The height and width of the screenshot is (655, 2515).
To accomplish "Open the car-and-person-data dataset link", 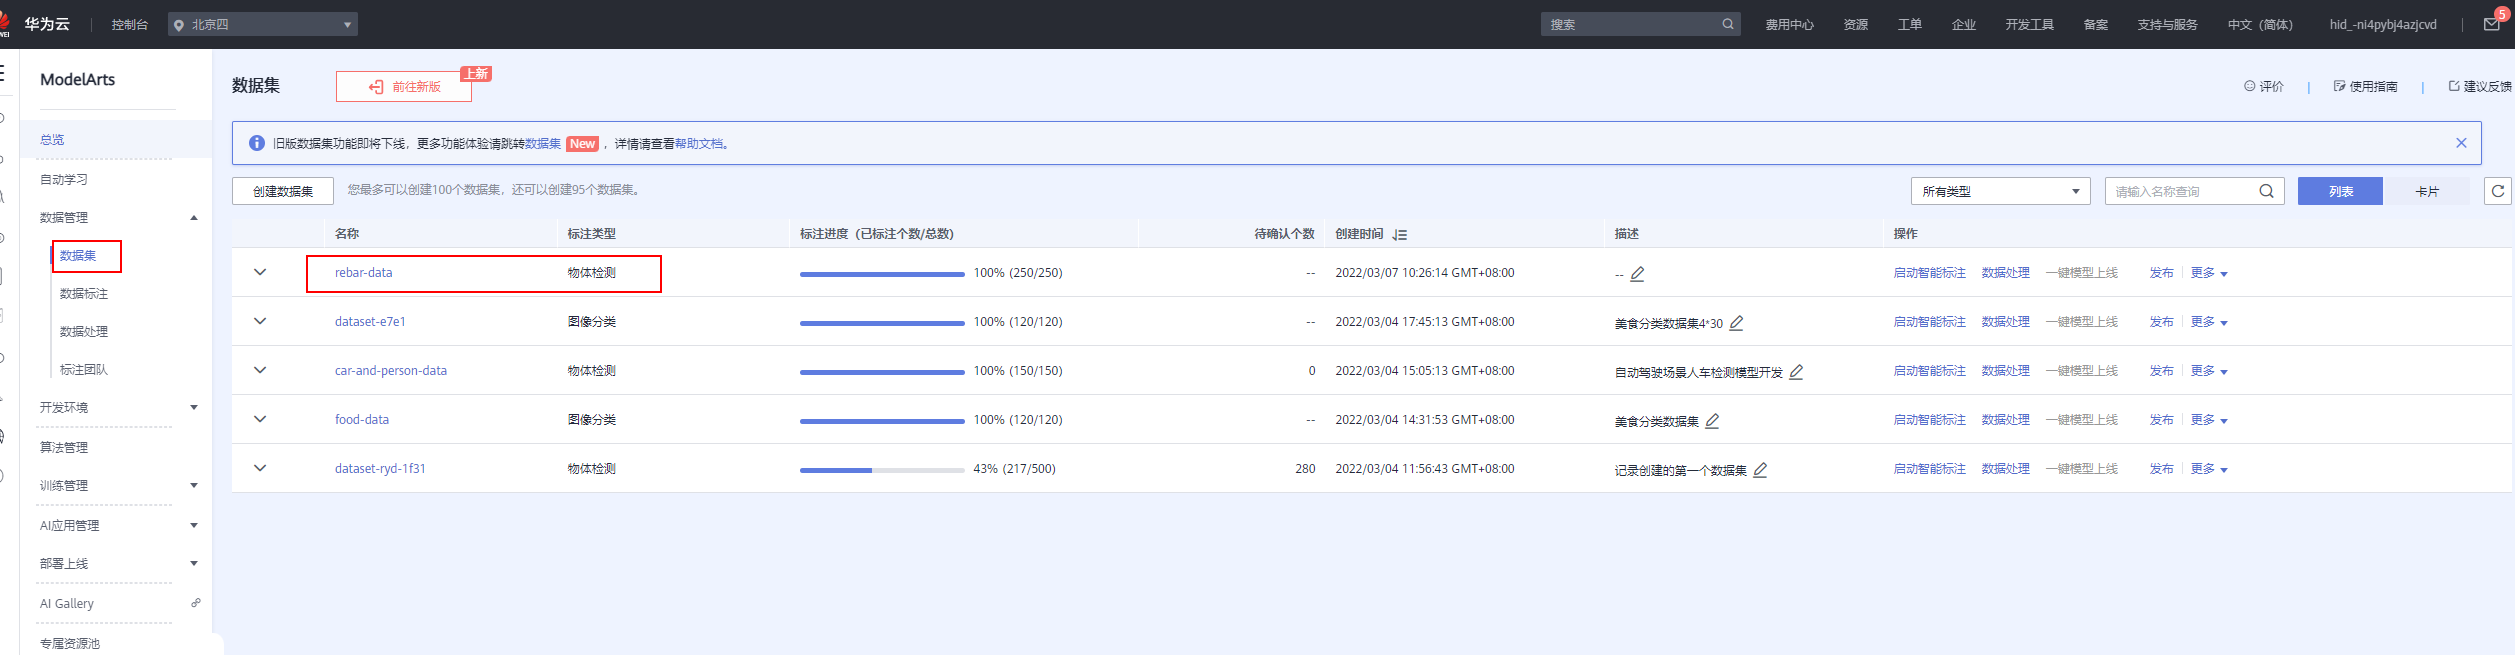I will [x=391, y=371].
